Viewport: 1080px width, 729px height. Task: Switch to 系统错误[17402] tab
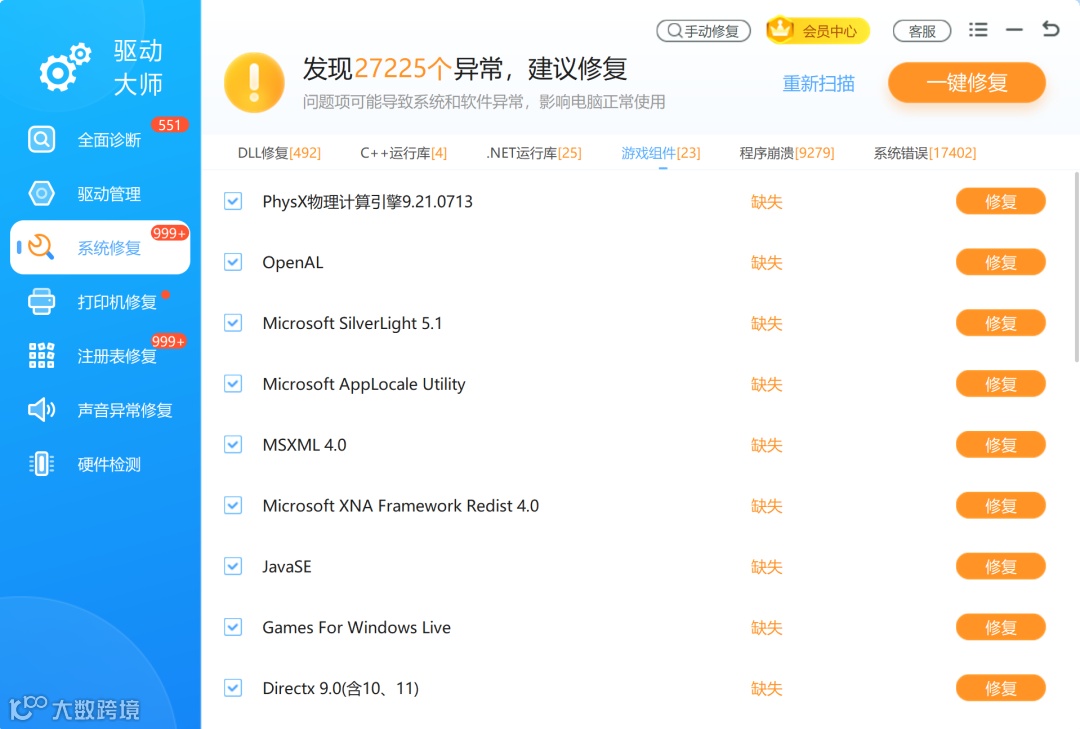click(925, 153)
